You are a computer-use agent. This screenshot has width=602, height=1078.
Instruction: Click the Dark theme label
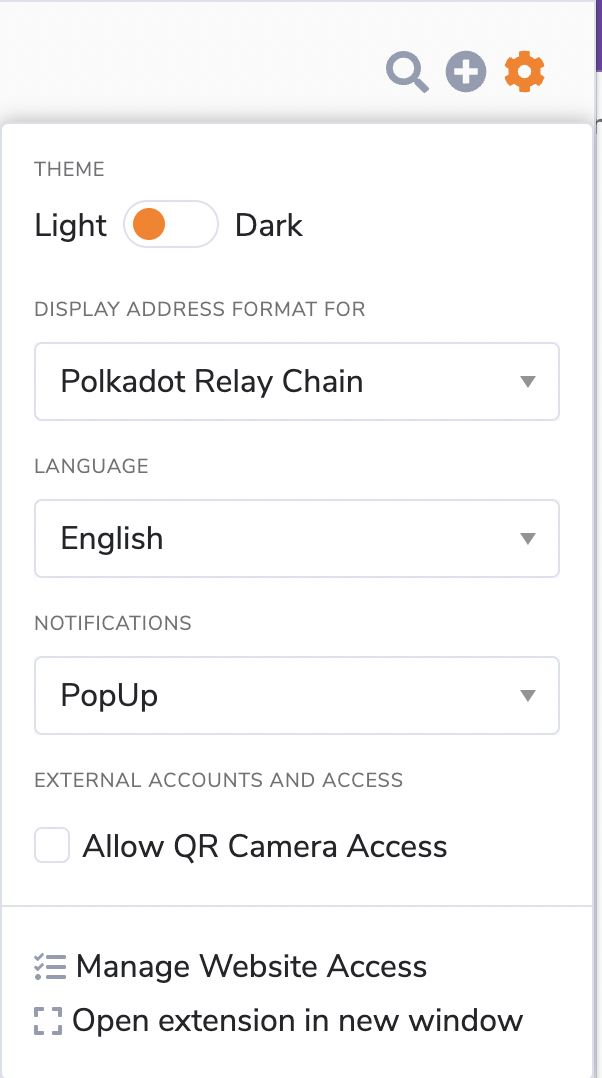click(x=269, y=225)
